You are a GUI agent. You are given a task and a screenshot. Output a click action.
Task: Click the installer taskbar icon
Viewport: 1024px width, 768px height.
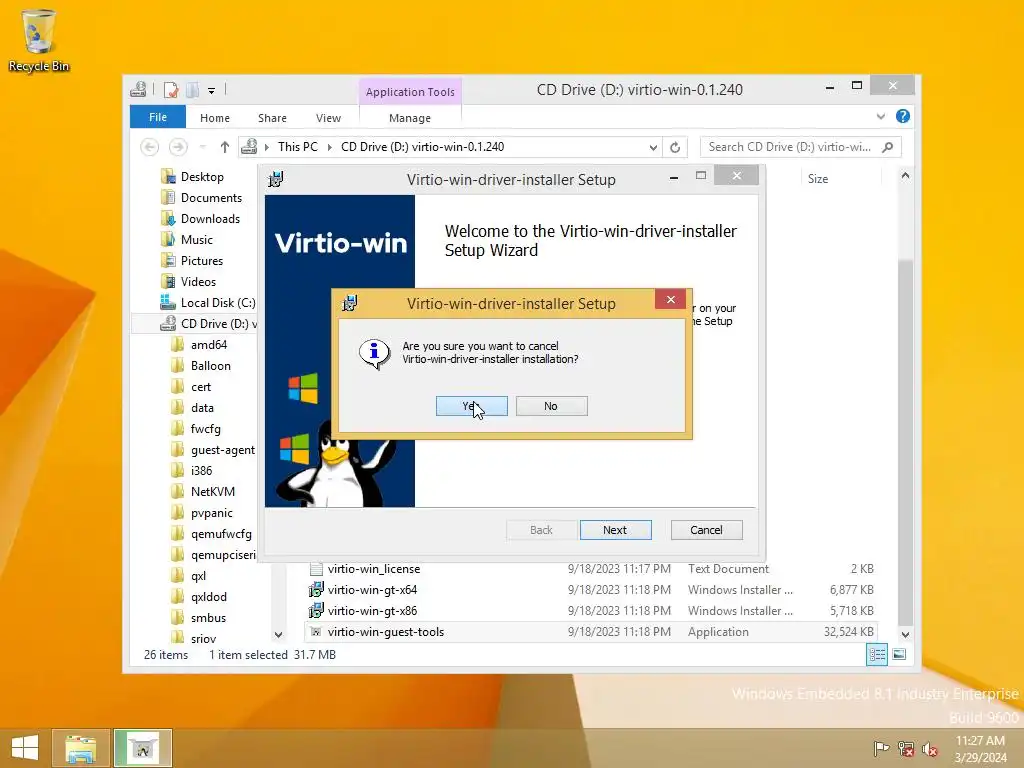[143, 748]
